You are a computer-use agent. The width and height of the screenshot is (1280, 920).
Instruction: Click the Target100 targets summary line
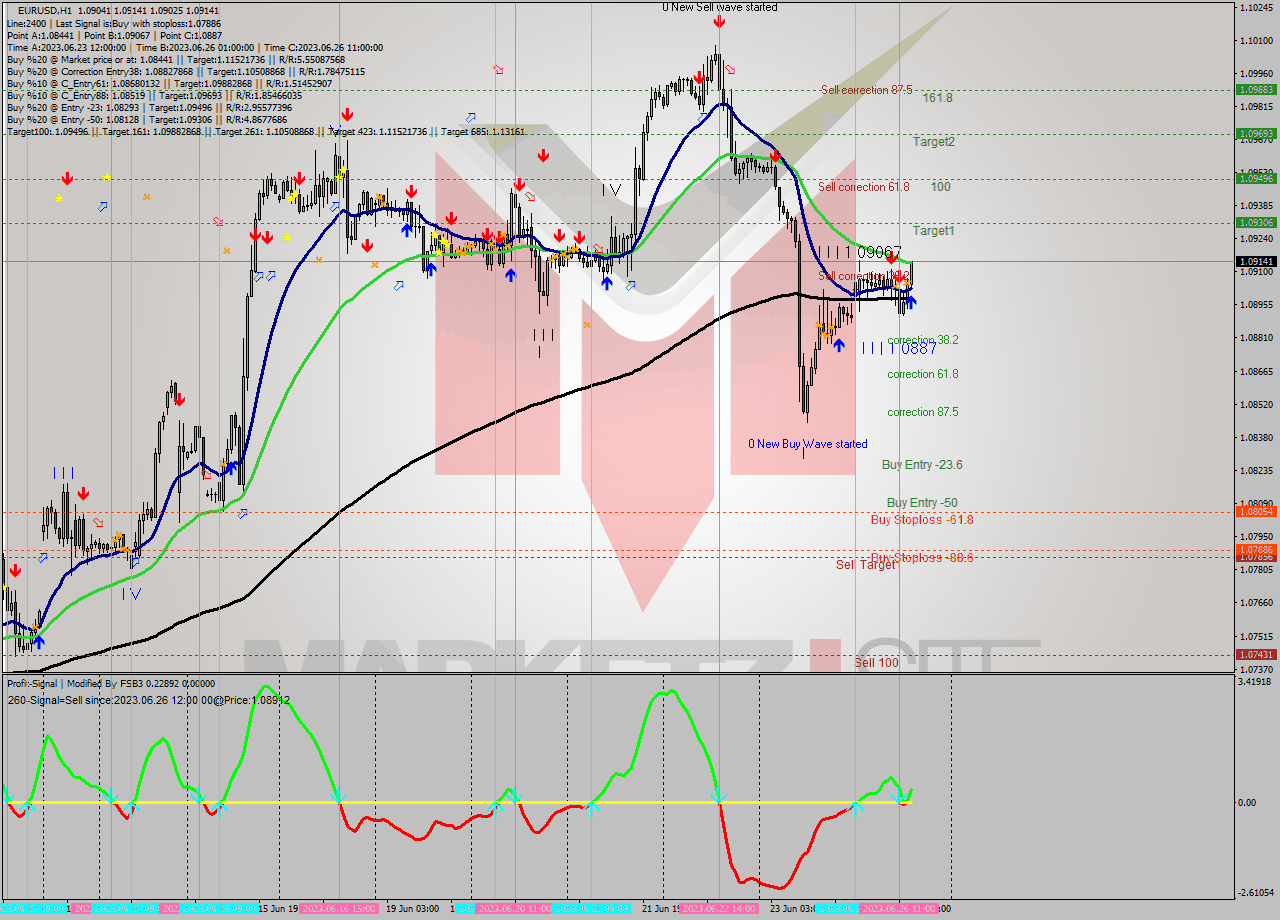click(x=266, y=132)
